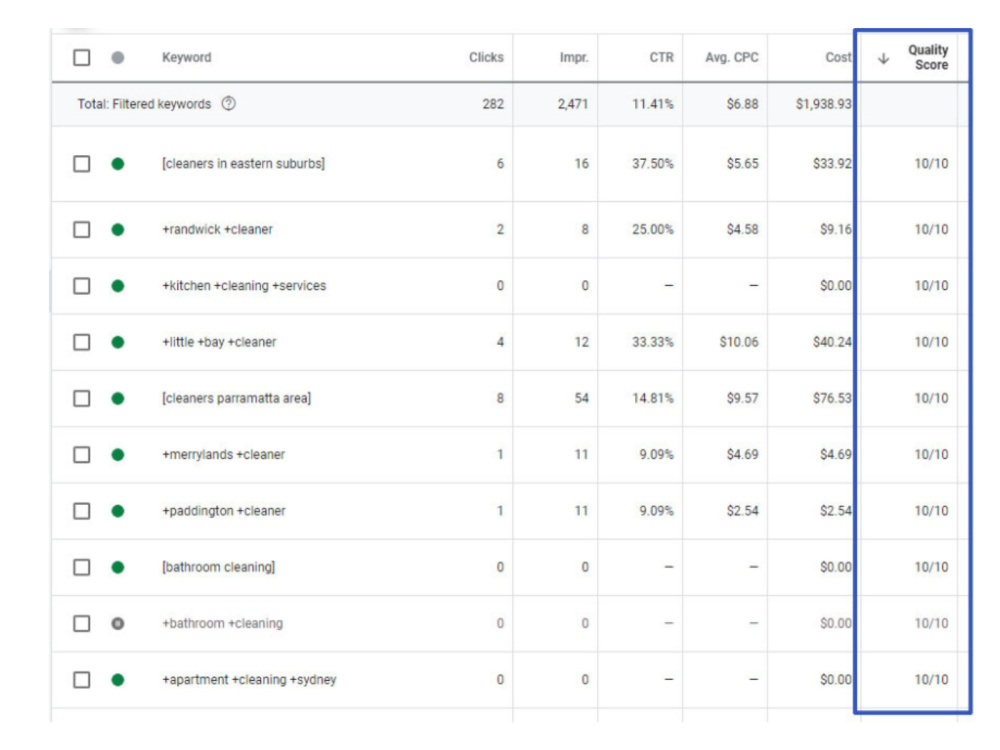Click paused status icon for +bathroom +cleaning
This screenshot has height=750, width=1000.
(x=118, y=624)
